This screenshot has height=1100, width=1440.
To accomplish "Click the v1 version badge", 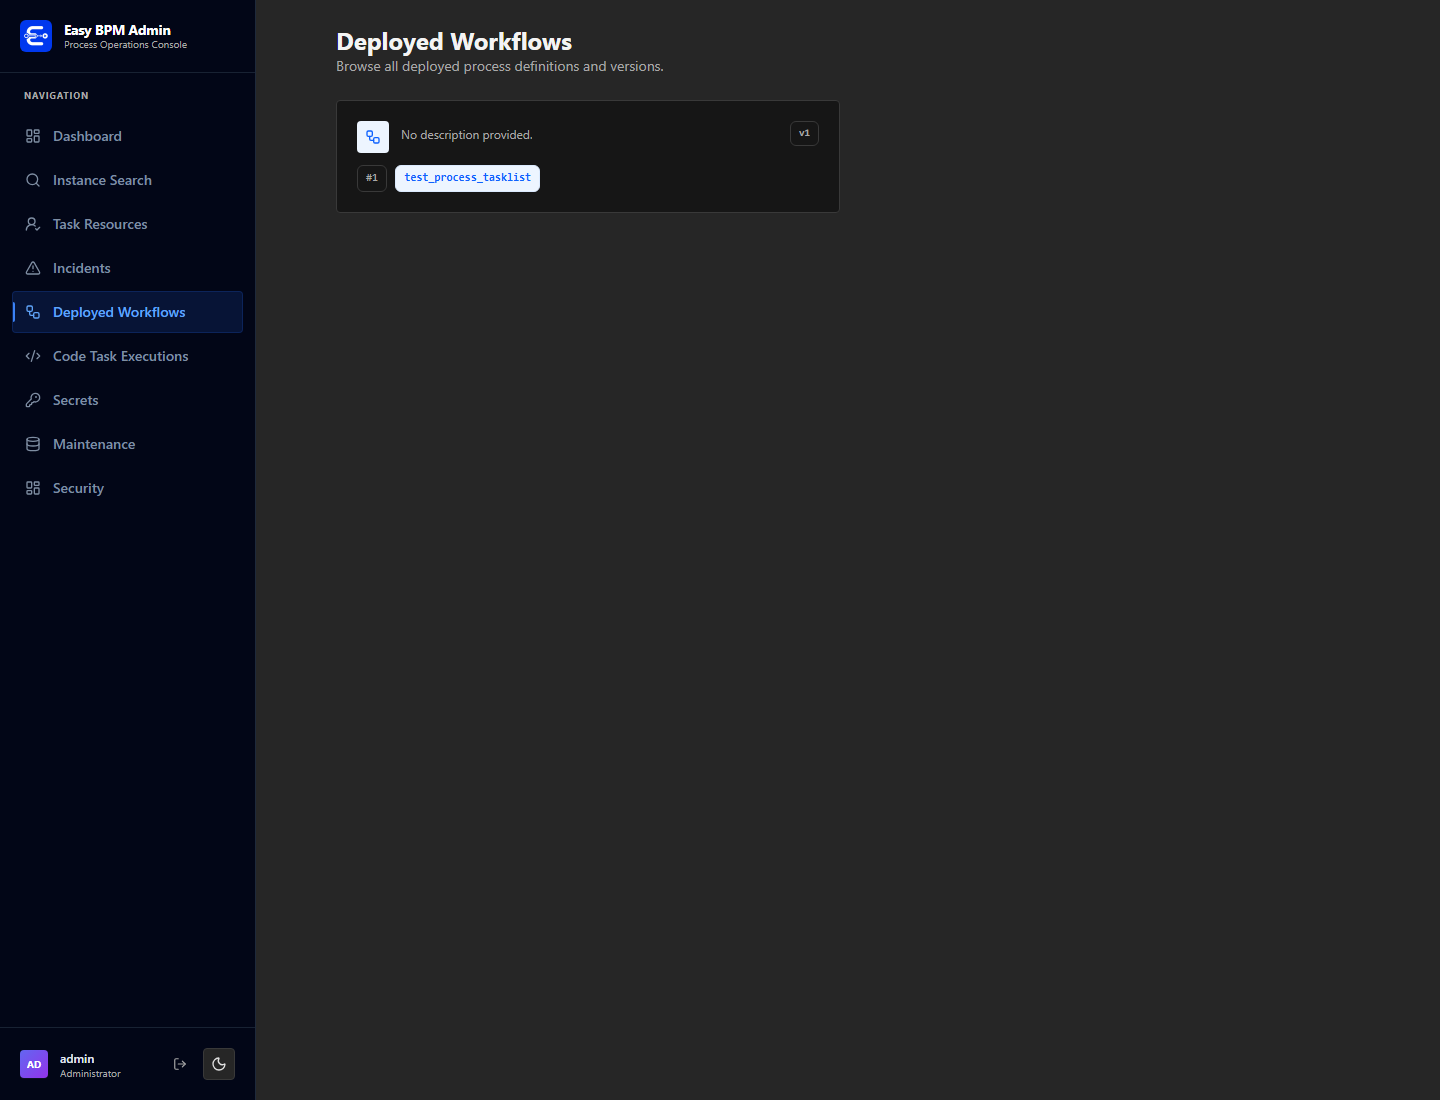I will [x=804, y=133].
